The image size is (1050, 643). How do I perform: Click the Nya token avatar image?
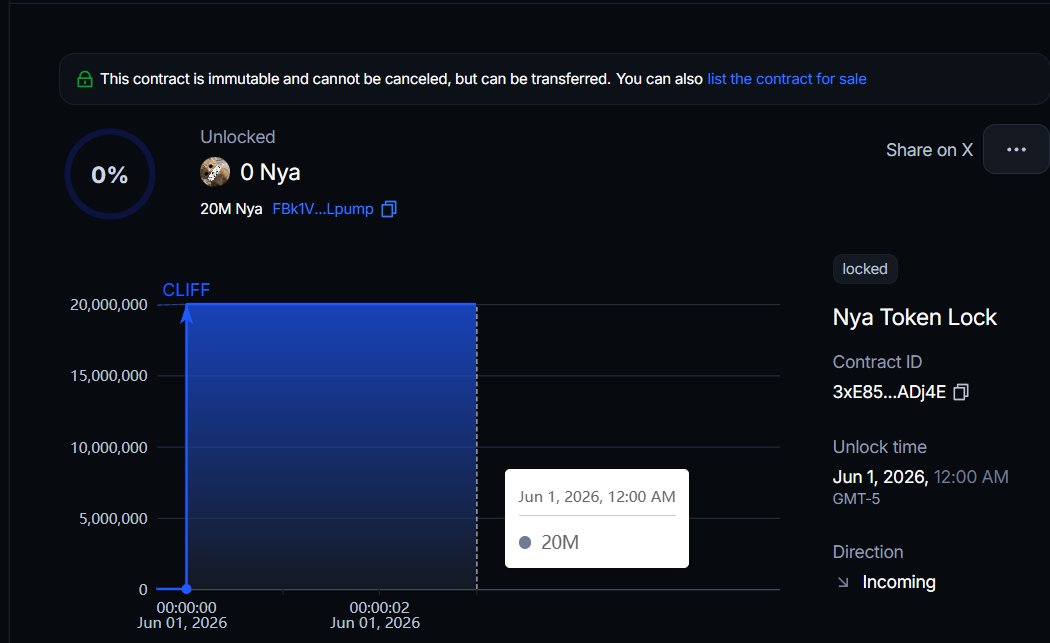(215, 172)
